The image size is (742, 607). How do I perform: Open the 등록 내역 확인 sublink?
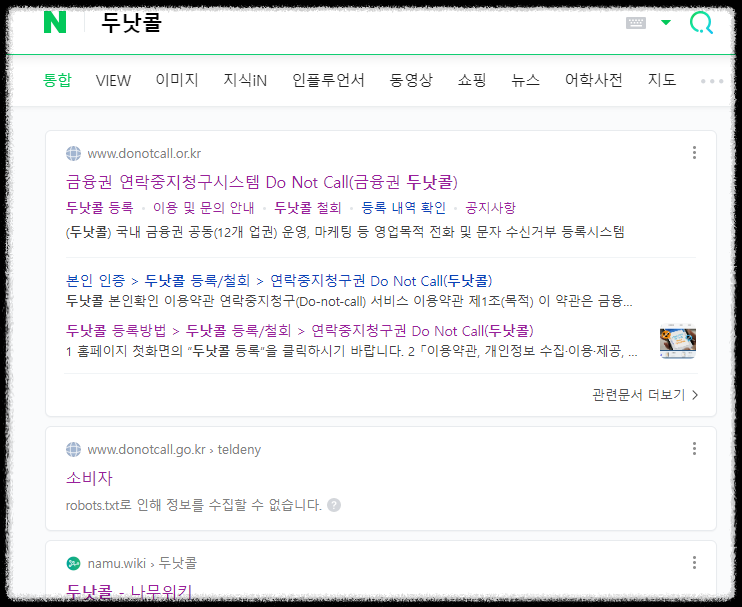coord(404,208)
